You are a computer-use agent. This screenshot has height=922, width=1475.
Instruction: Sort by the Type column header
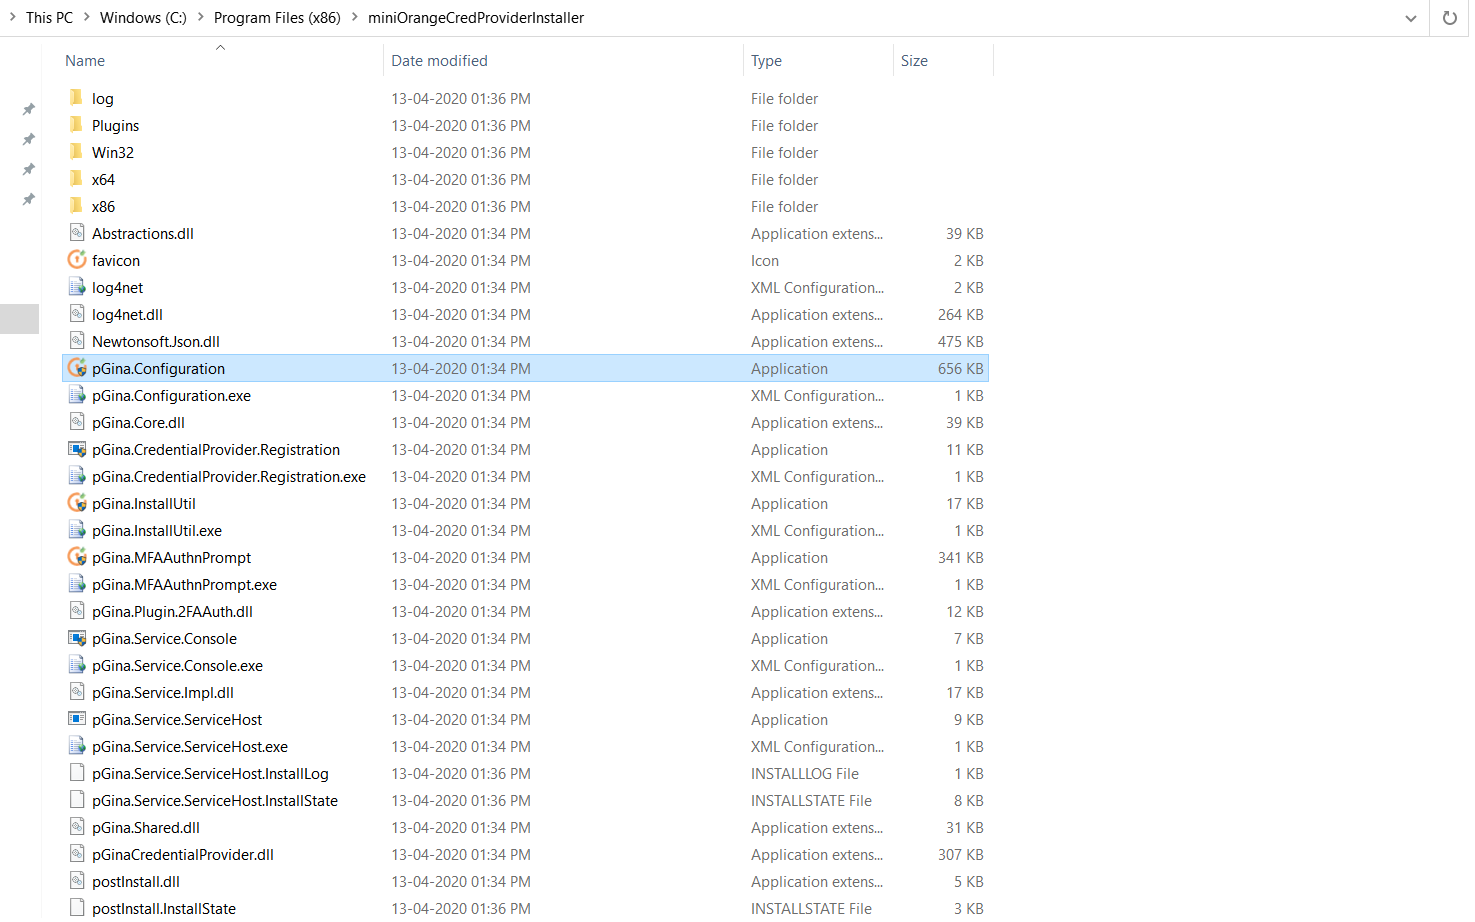[766, 61]
